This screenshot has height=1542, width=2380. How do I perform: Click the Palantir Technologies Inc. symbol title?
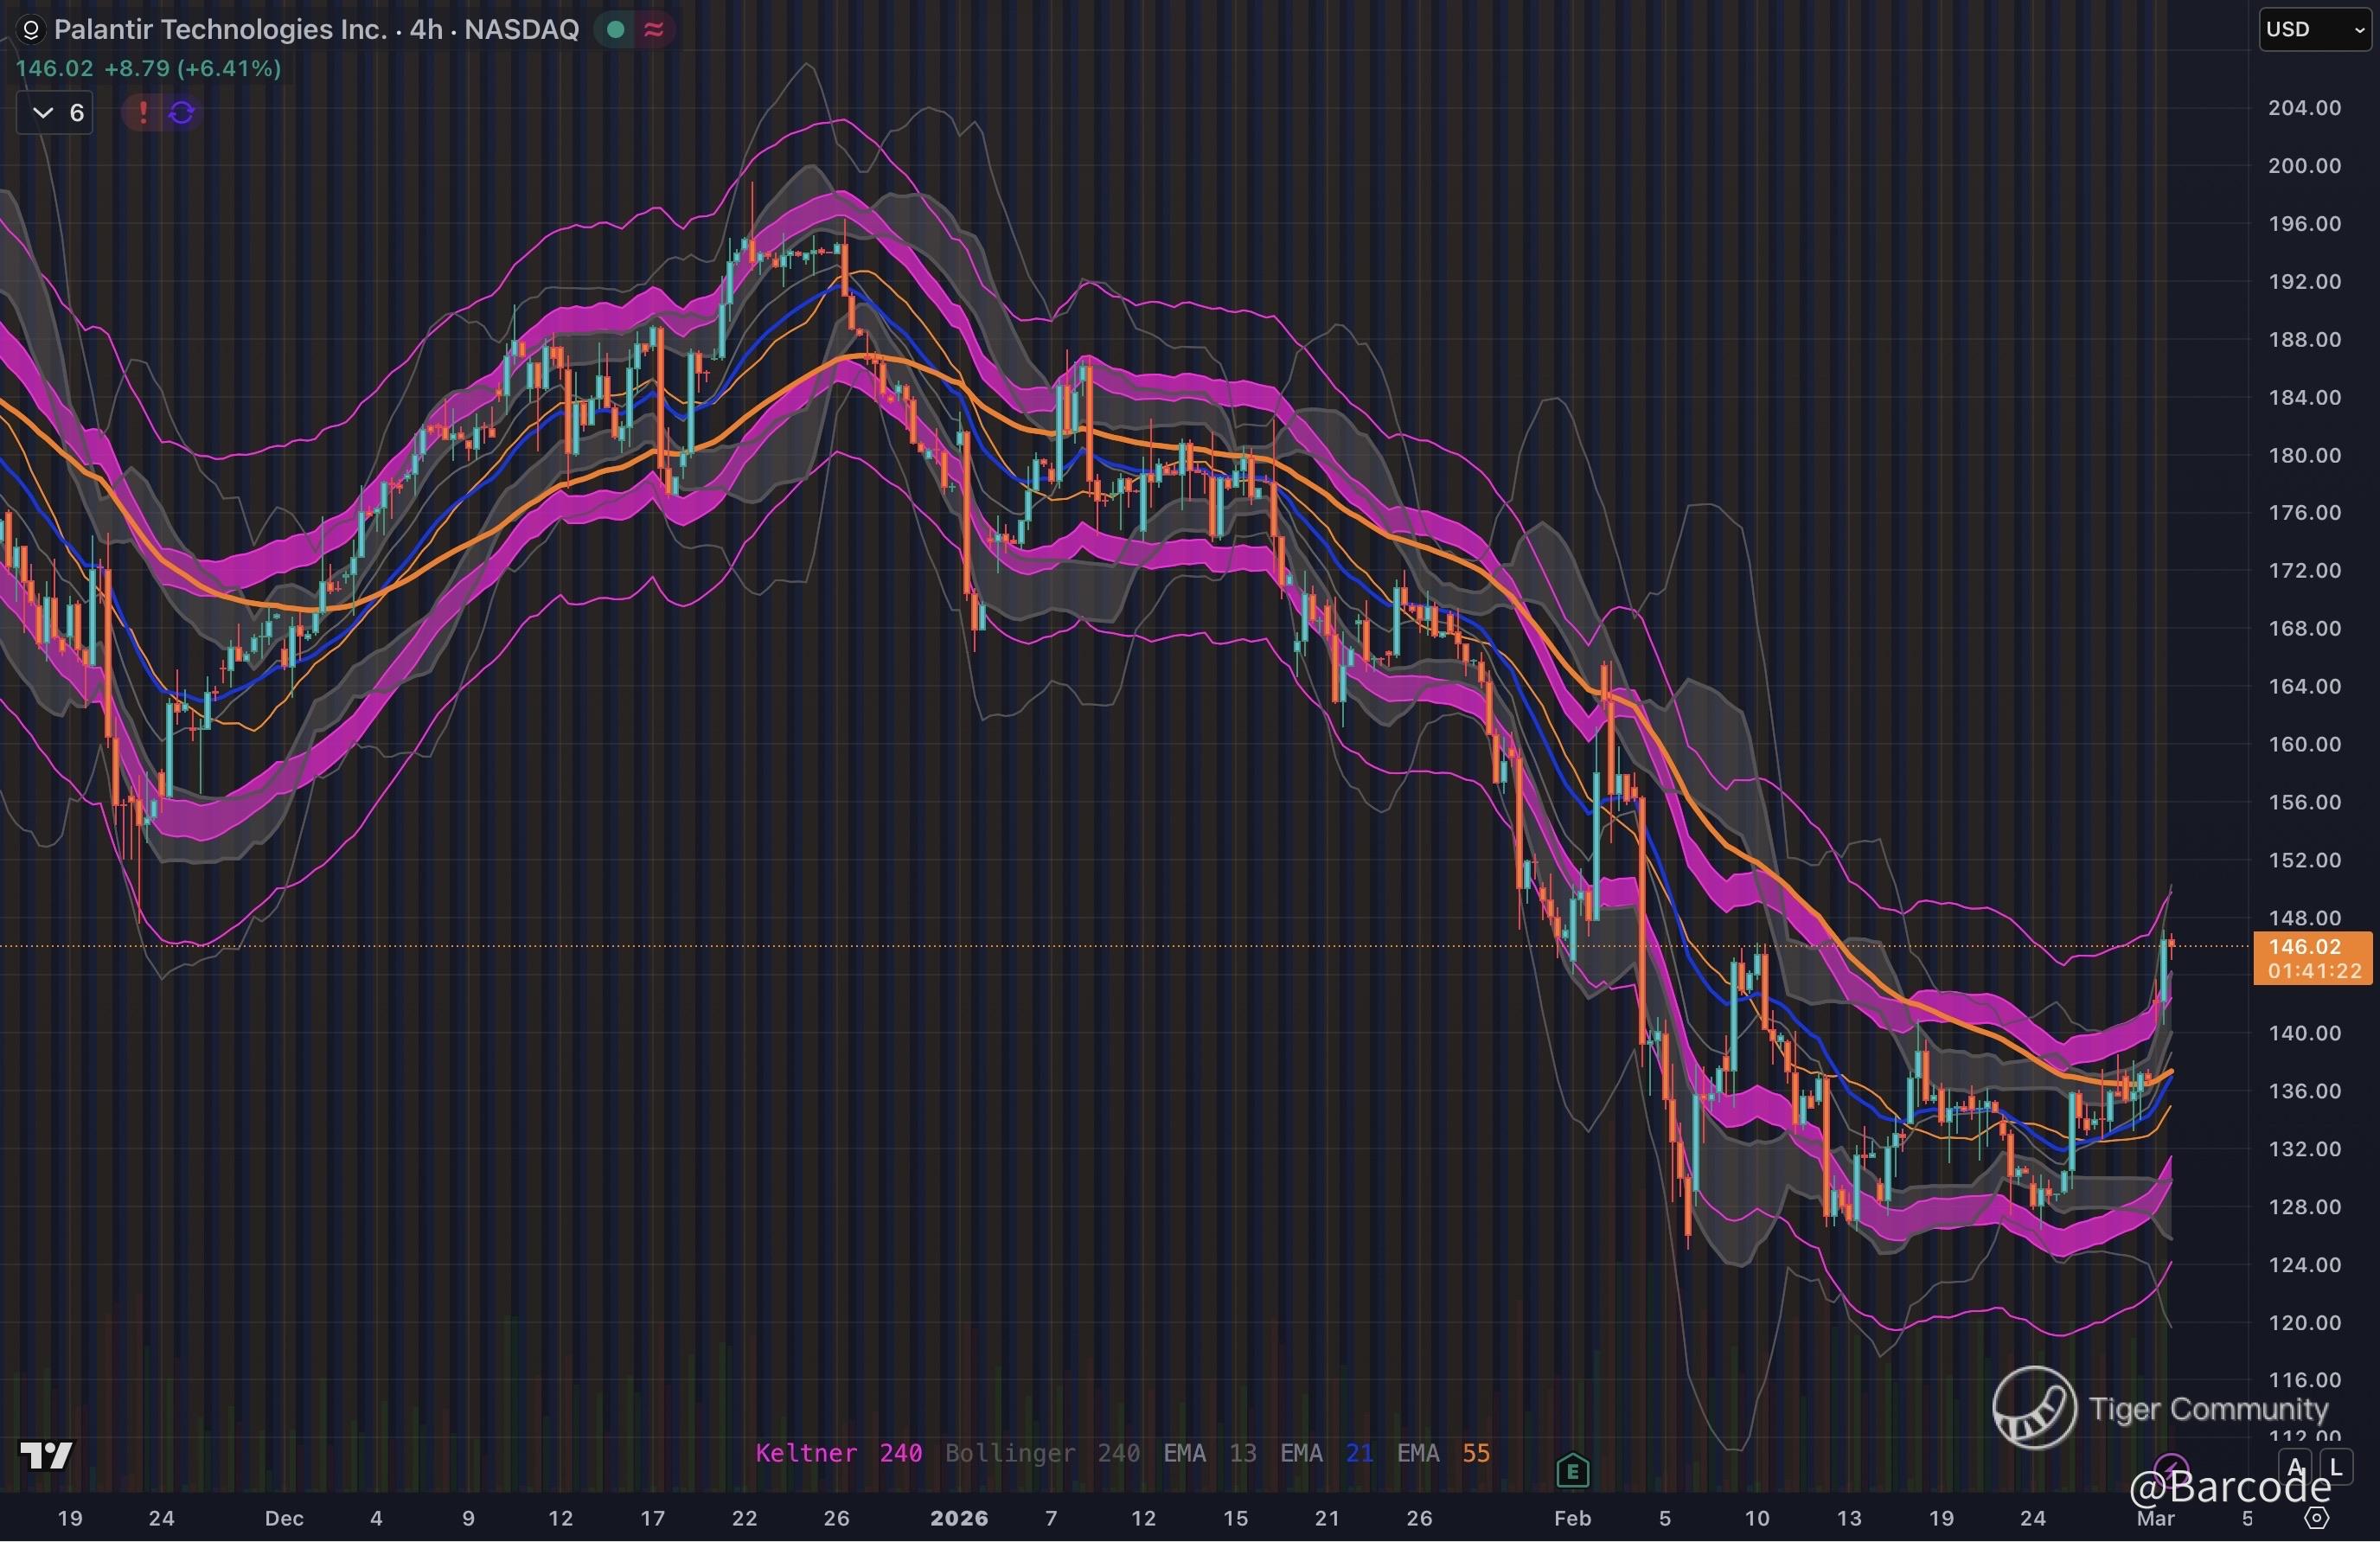220,29
